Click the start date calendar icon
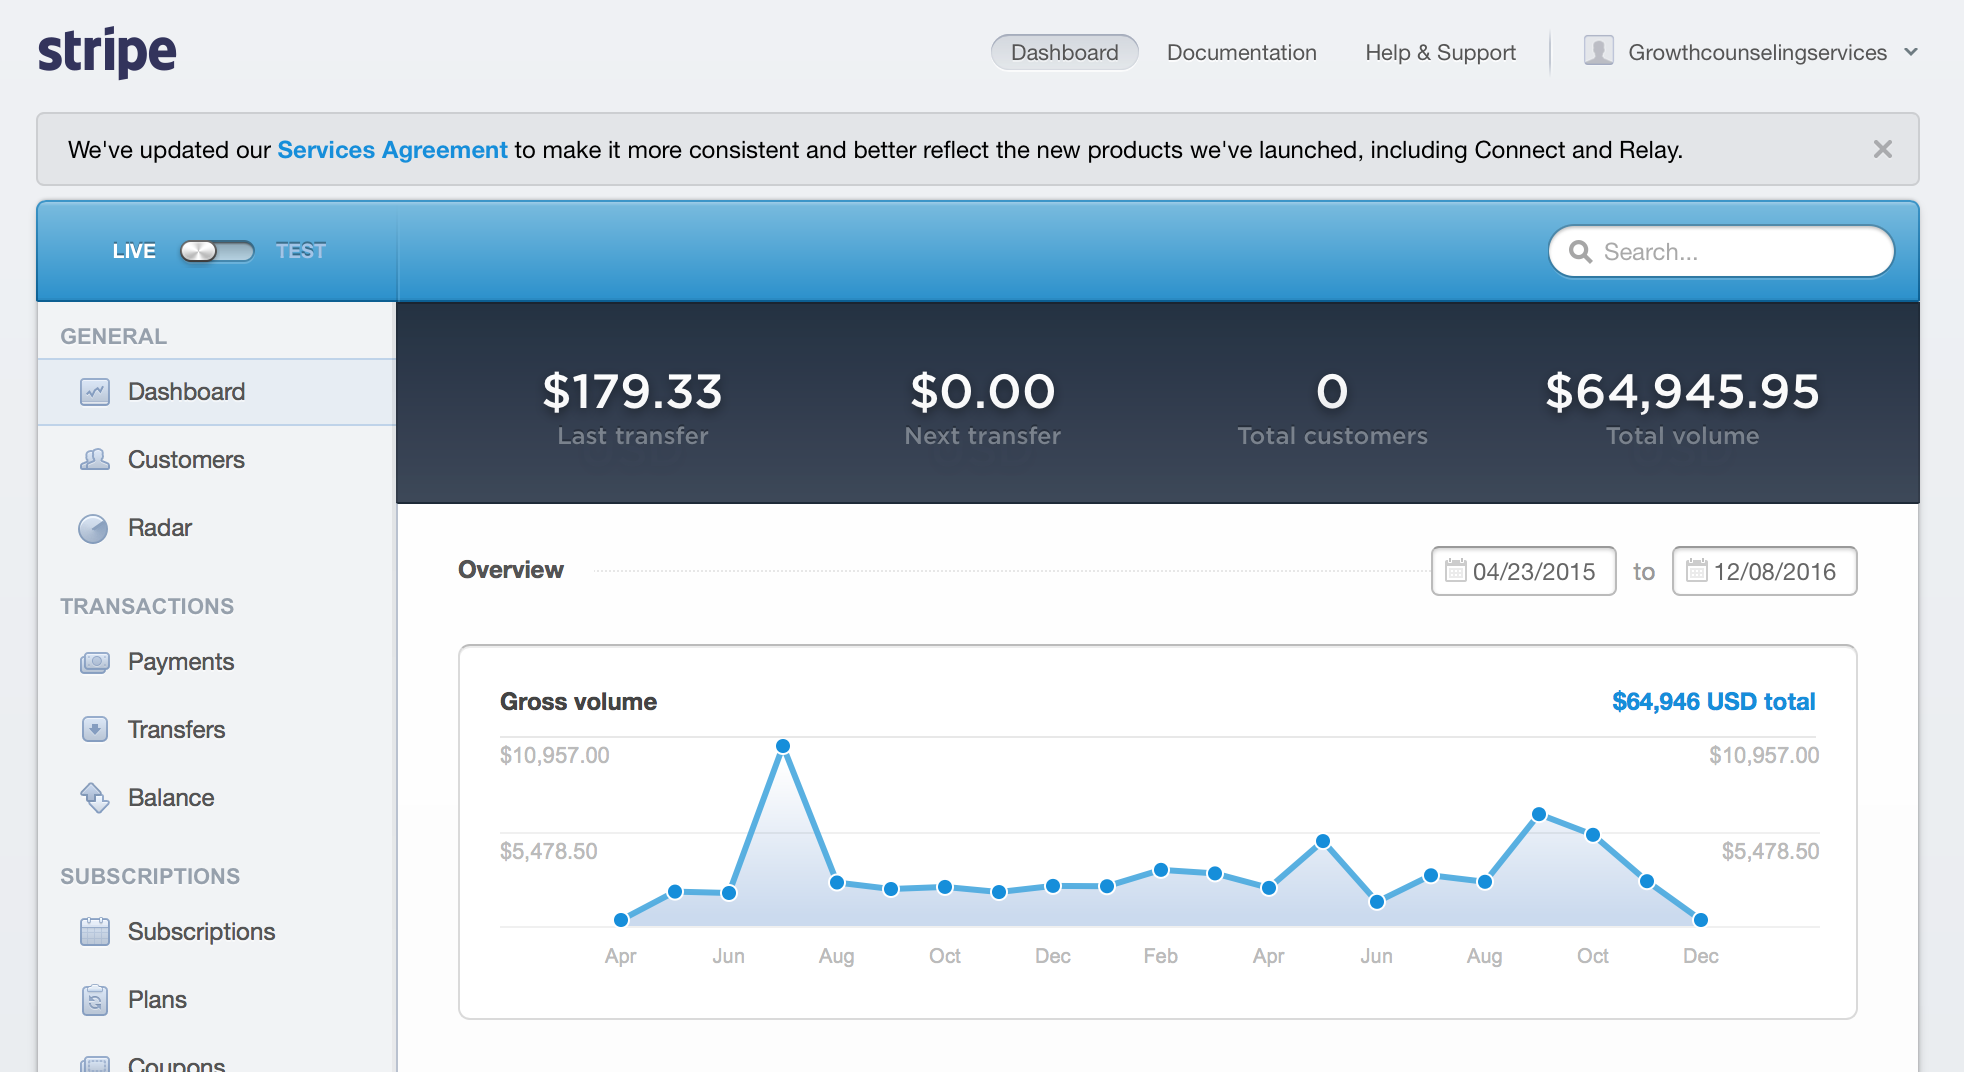 click(x=1456, y=570)
